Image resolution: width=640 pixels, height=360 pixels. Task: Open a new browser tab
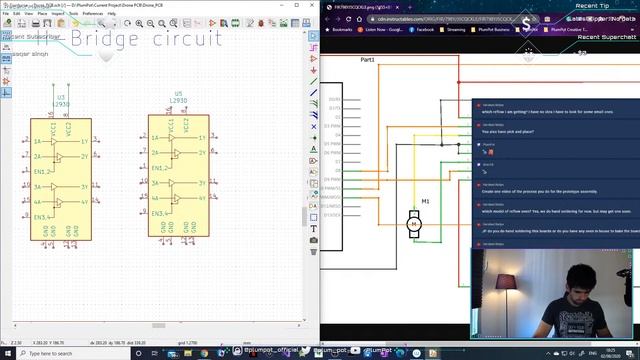(409, 7)
